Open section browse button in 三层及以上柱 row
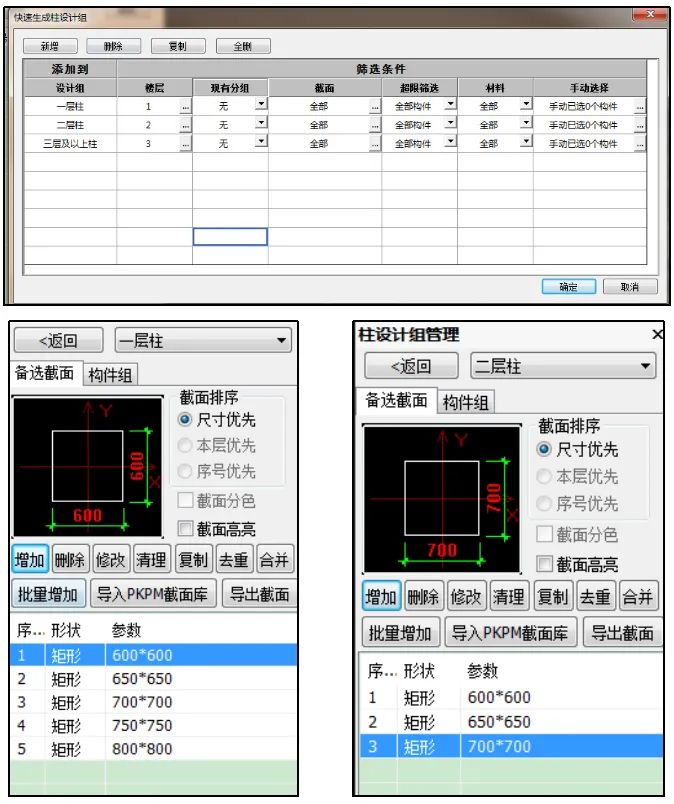Screen dimensions: 674x804 tap(375, 144)
